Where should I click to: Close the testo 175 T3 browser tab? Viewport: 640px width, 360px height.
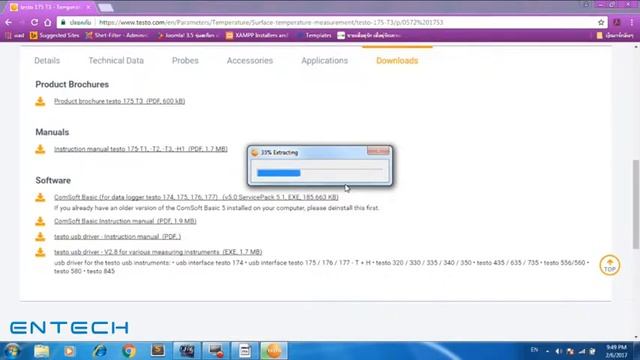(x=88, y=7)
